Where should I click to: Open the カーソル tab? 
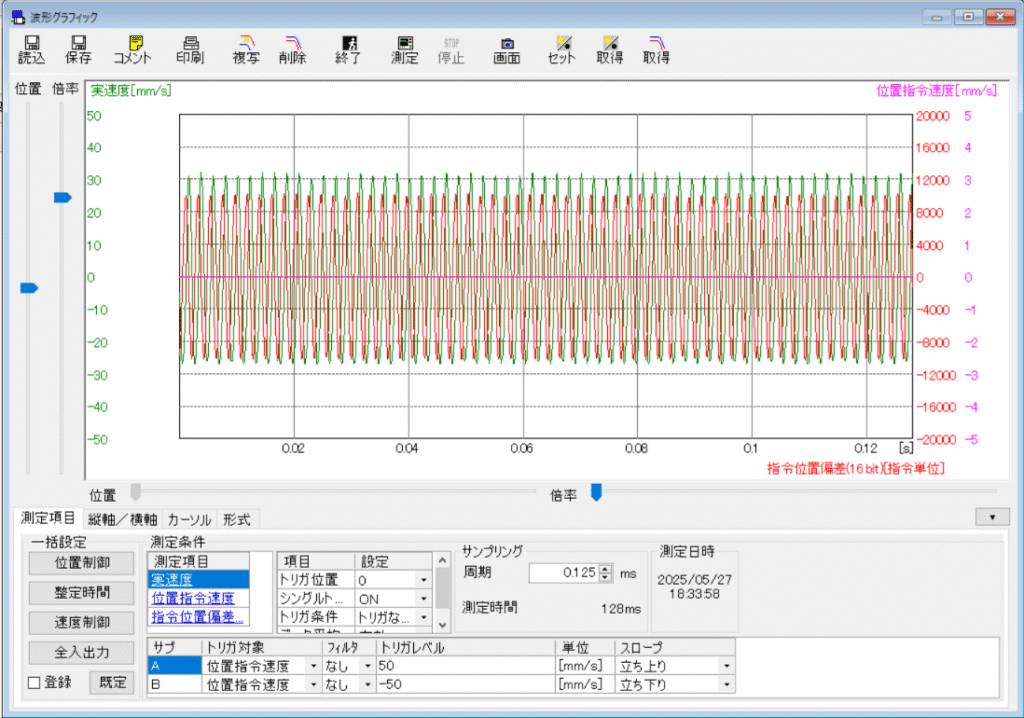click(189, 519)
